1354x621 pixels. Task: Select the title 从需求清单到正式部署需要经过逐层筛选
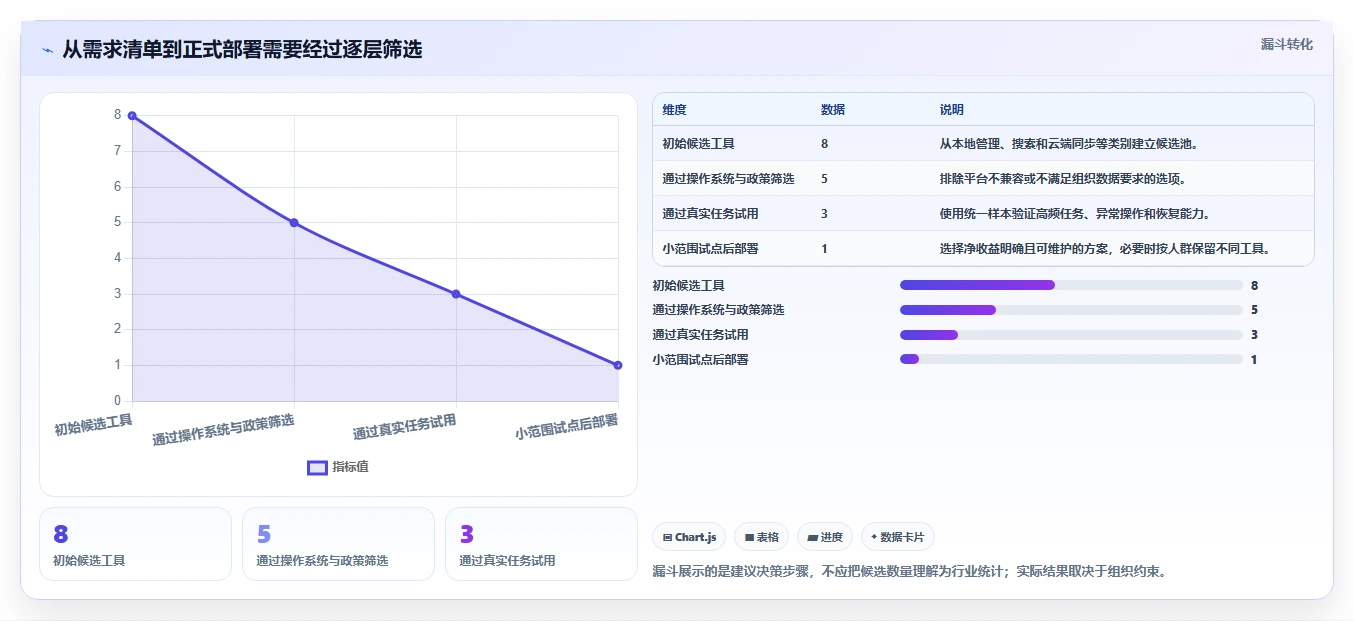(x=242, y=49)
